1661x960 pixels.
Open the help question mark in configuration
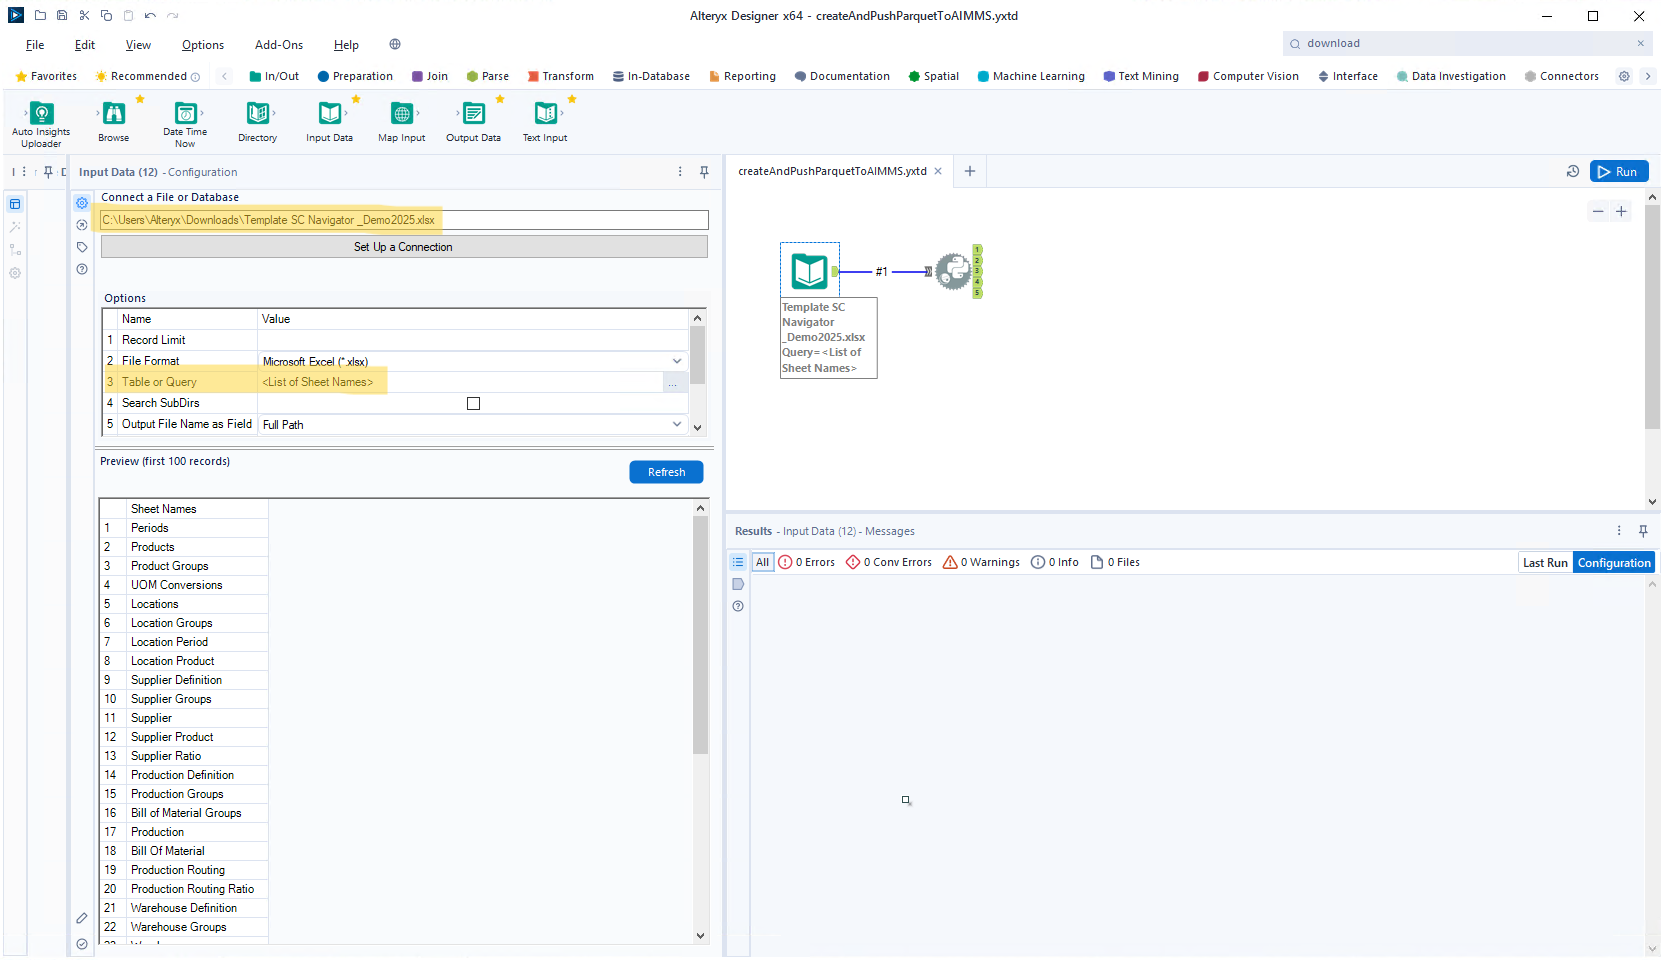coord(82,269)
